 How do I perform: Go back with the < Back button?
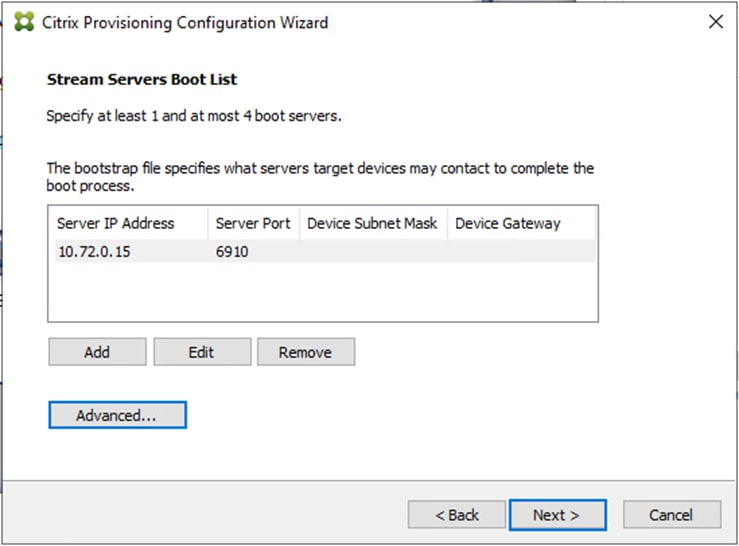[457, 515]
